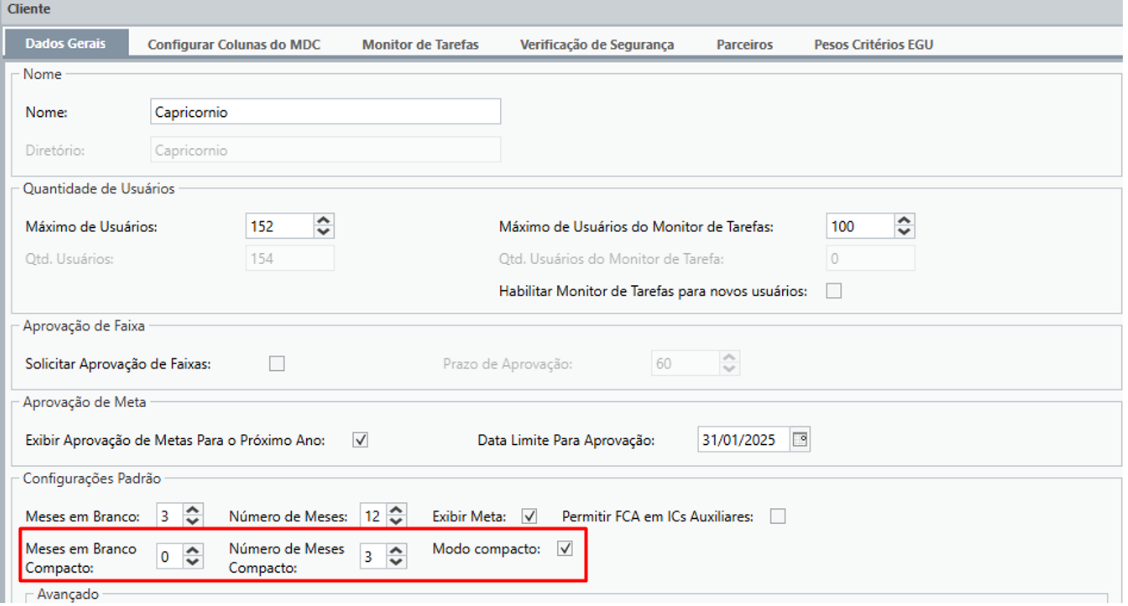Enable Permitir FCA em ICs Auxiliares
The image size is (1128, 606).
click(777, 517)
